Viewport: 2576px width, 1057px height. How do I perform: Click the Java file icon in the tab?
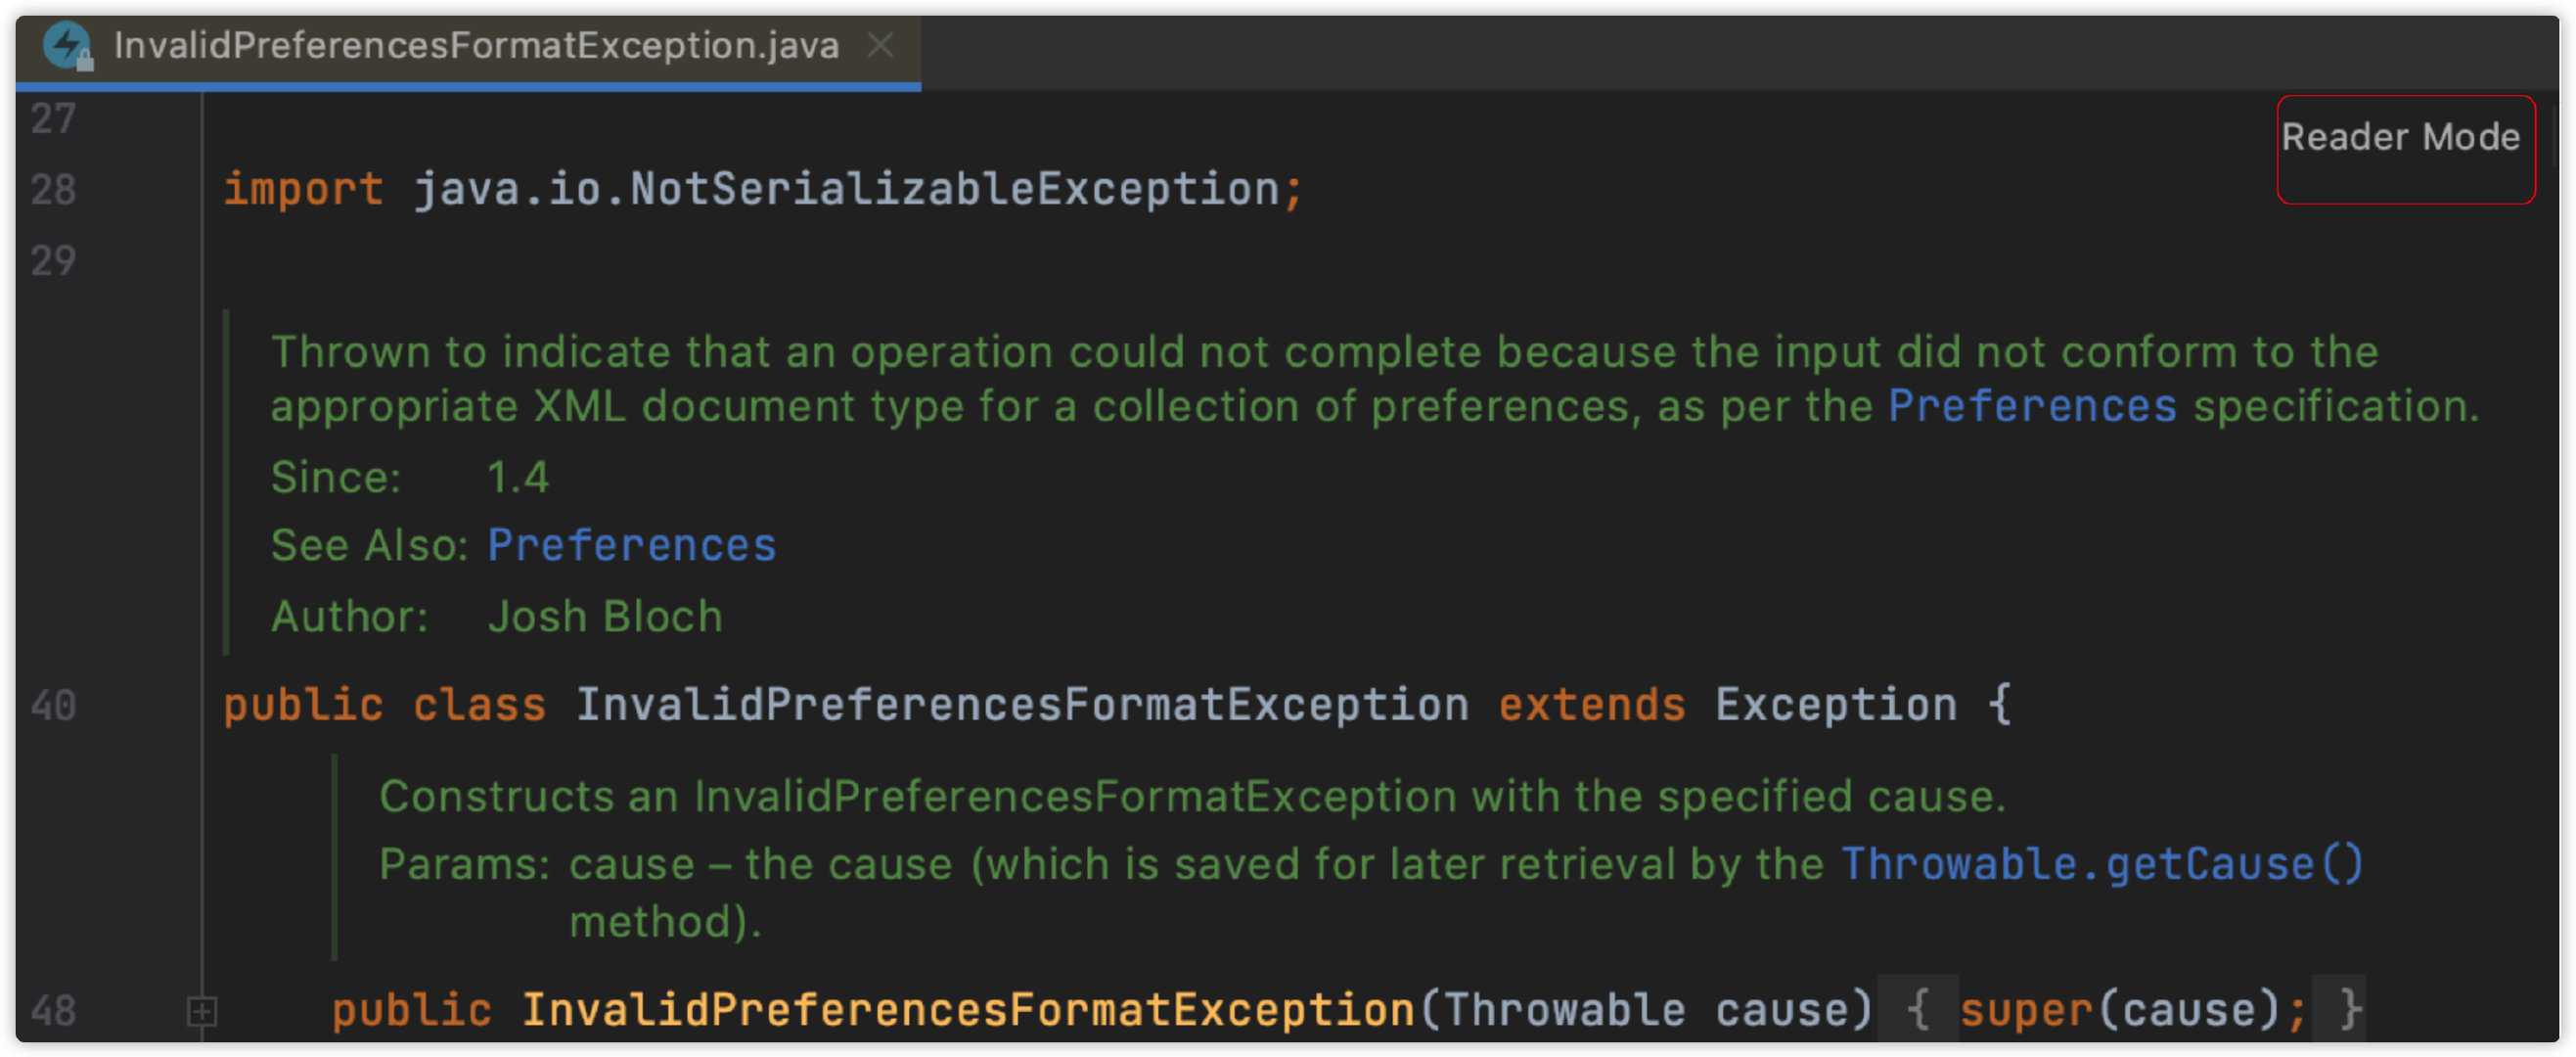coord(68,46)
